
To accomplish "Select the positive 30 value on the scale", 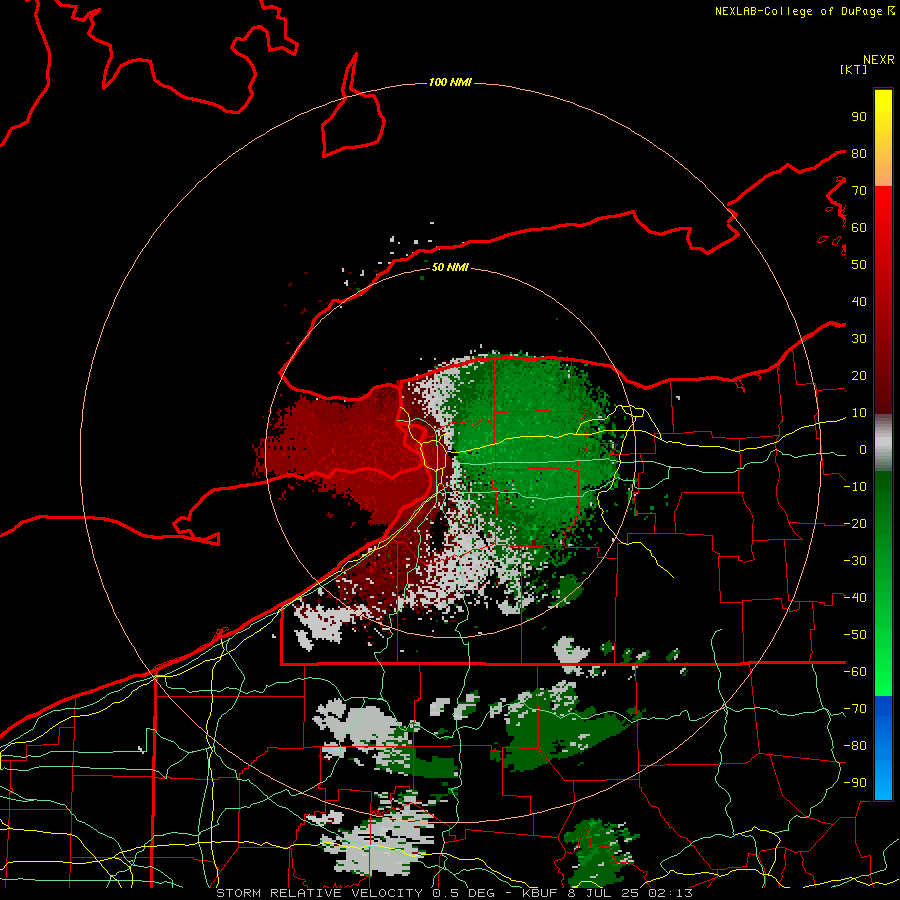I will click(859, 339).
